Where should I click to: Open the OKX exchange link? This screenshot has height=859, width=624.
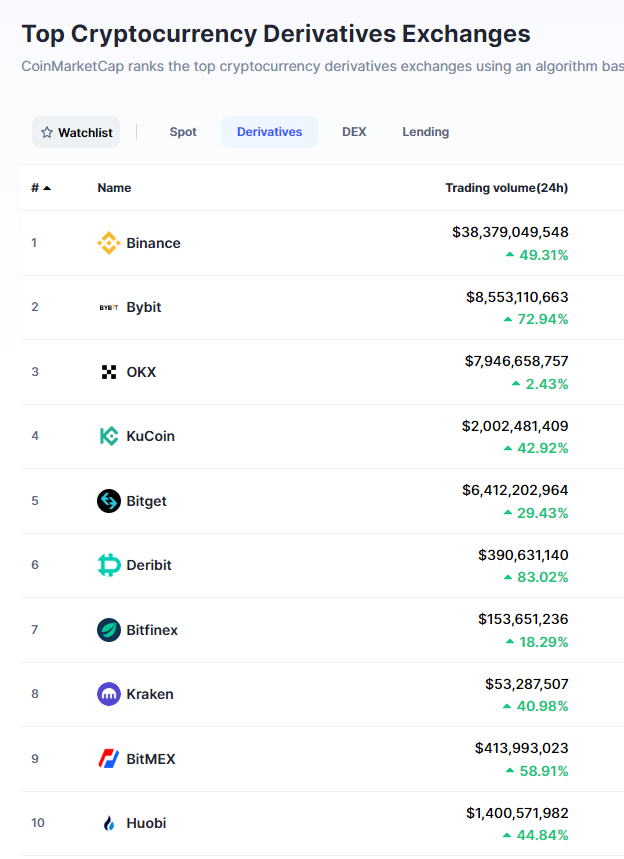pos(141,372)
